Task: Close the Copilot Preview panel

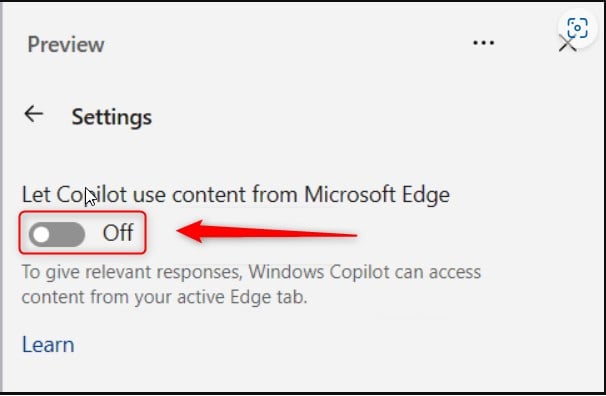Action: point(567,43)
